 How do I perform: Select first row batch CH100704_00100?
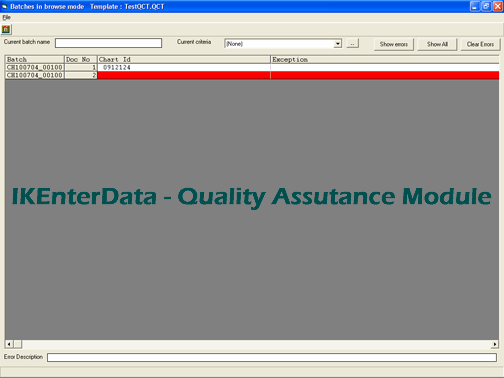point(35,67)
